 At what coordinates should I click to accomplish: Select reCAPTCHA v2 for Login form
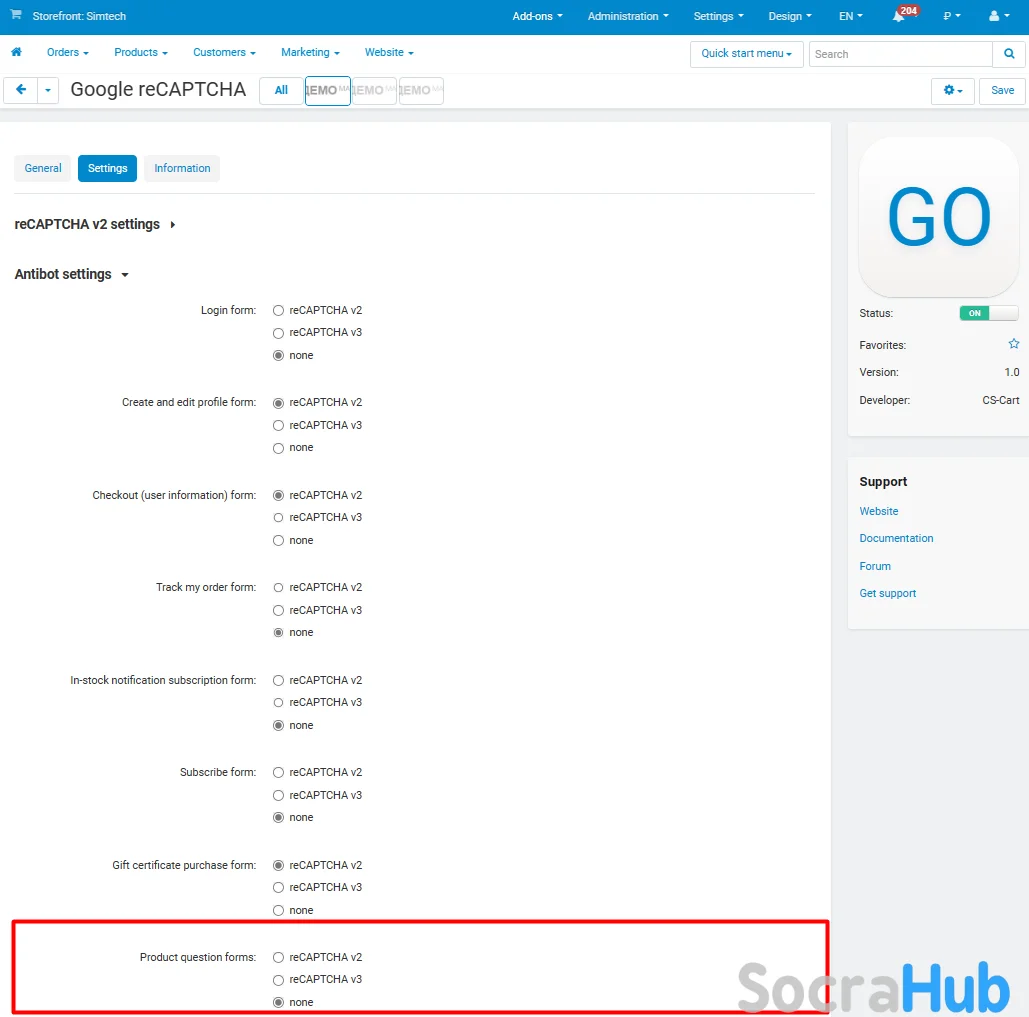pos(279,310)
